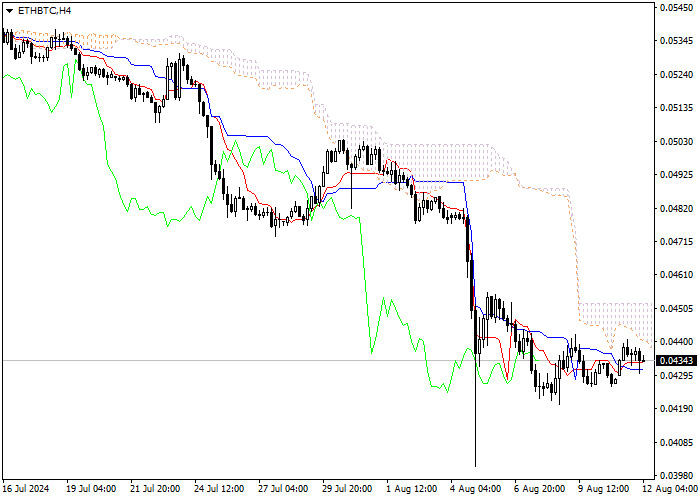Select time axis label 4 Aug 04:00
Screen dimensions: 700x500
(x=475, y=489)
